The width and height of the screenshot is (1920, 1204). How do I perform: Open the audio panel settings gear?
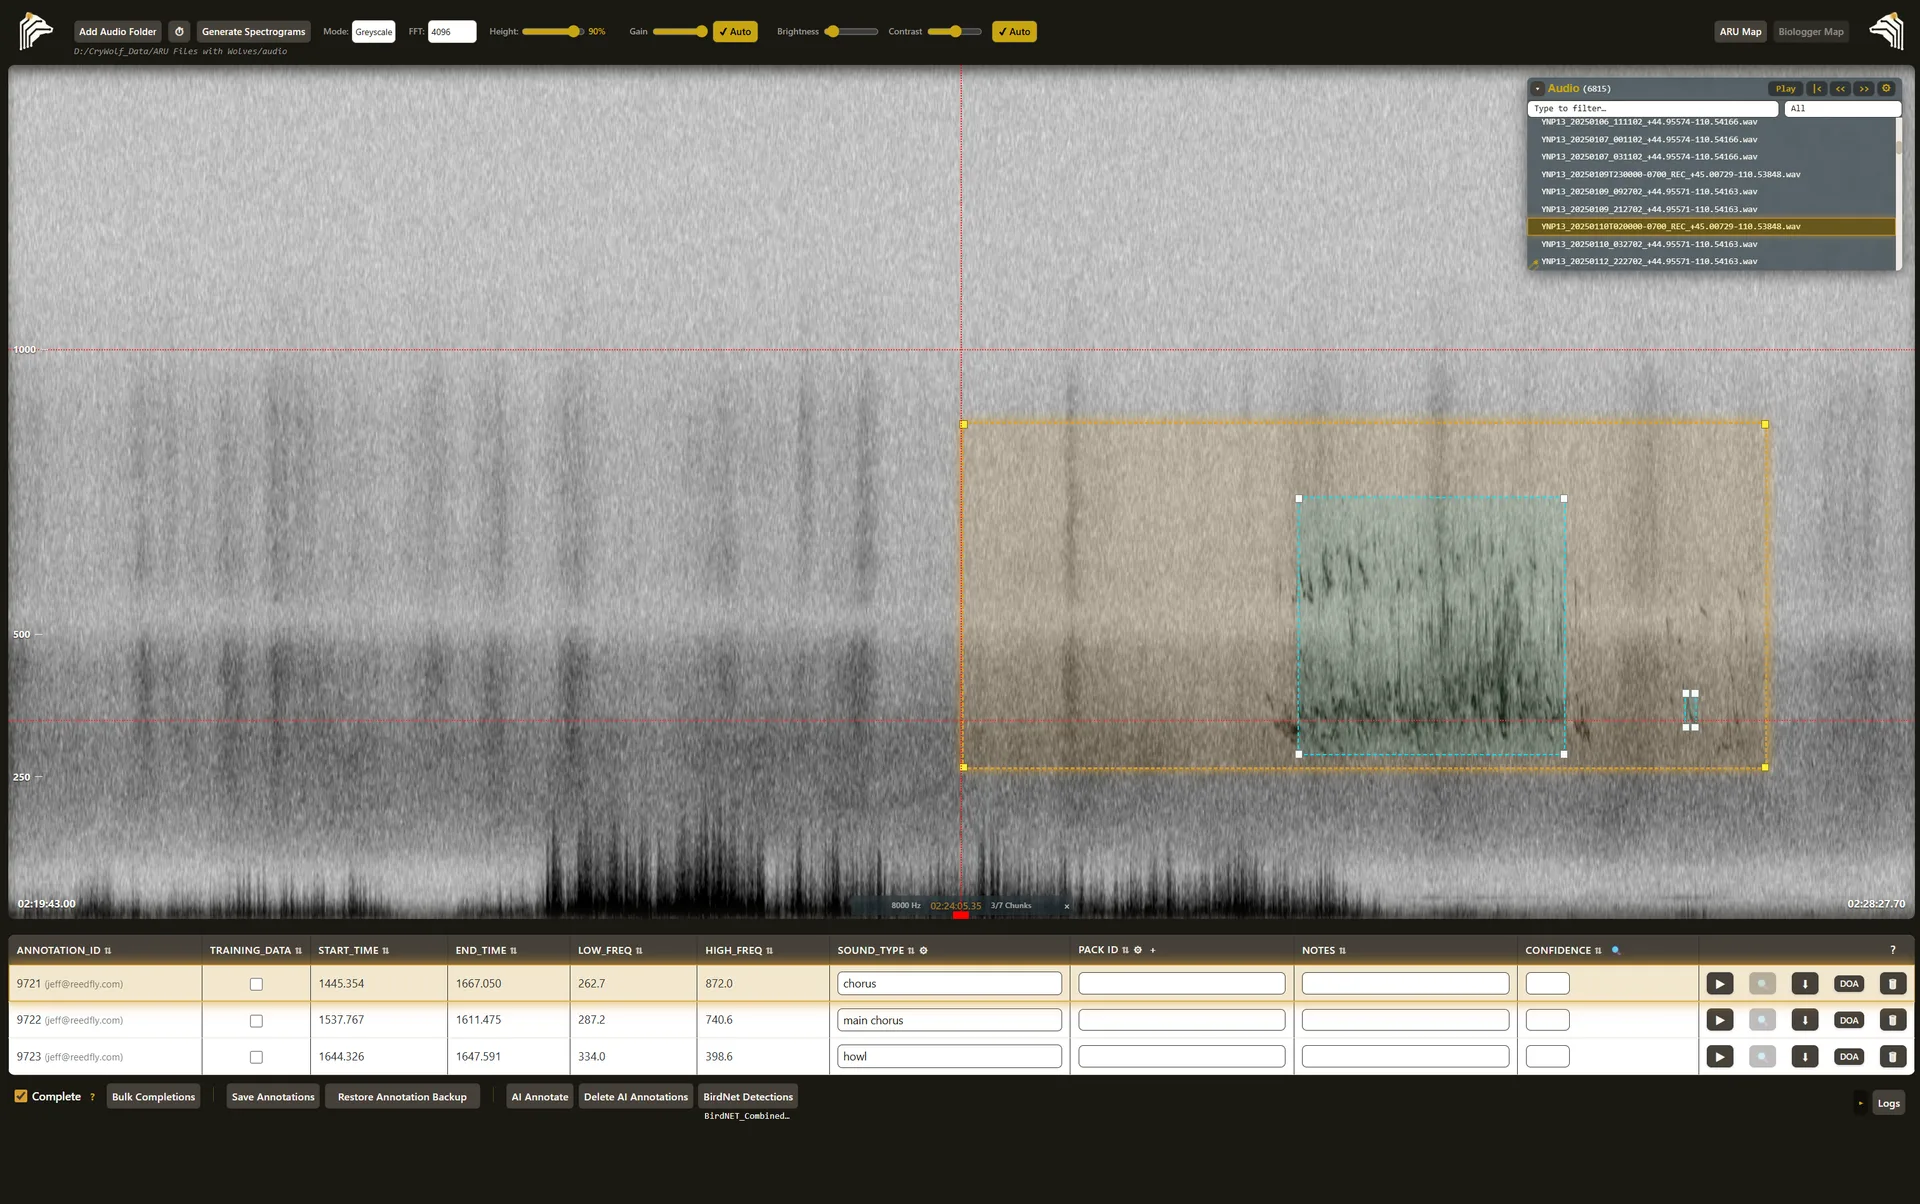[1886, 88]
